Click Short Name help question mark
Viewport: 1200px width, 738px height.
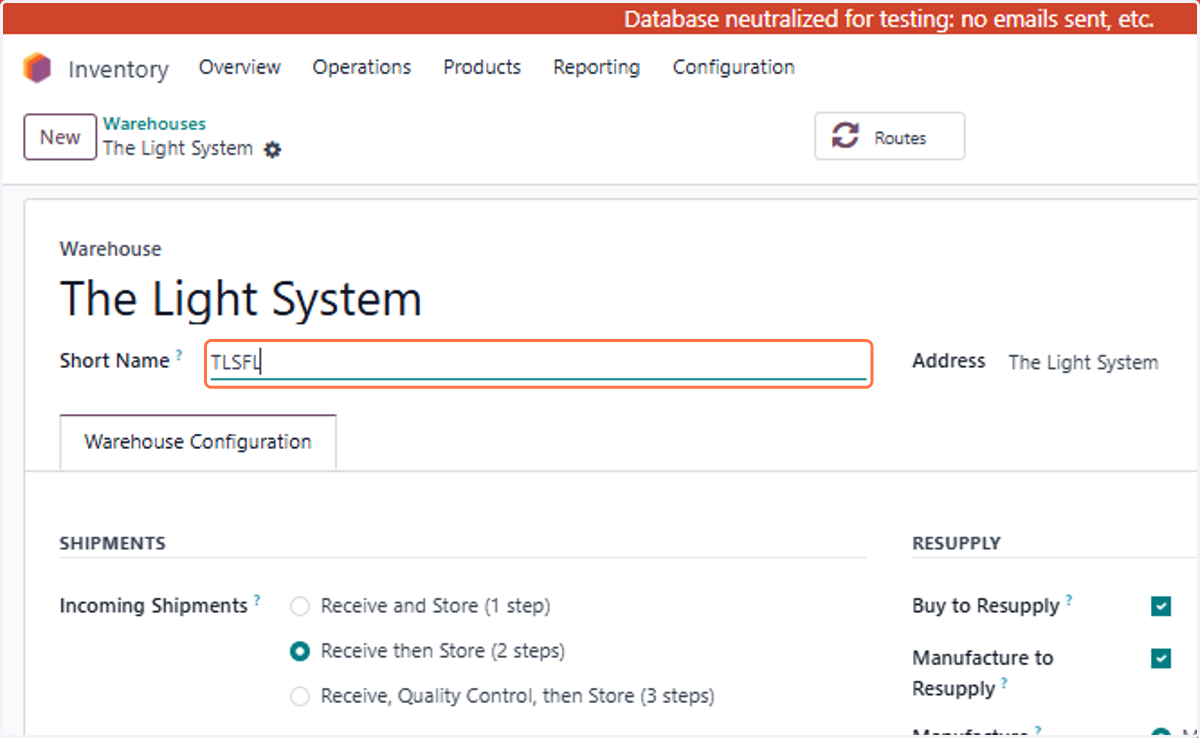point(180,355)
